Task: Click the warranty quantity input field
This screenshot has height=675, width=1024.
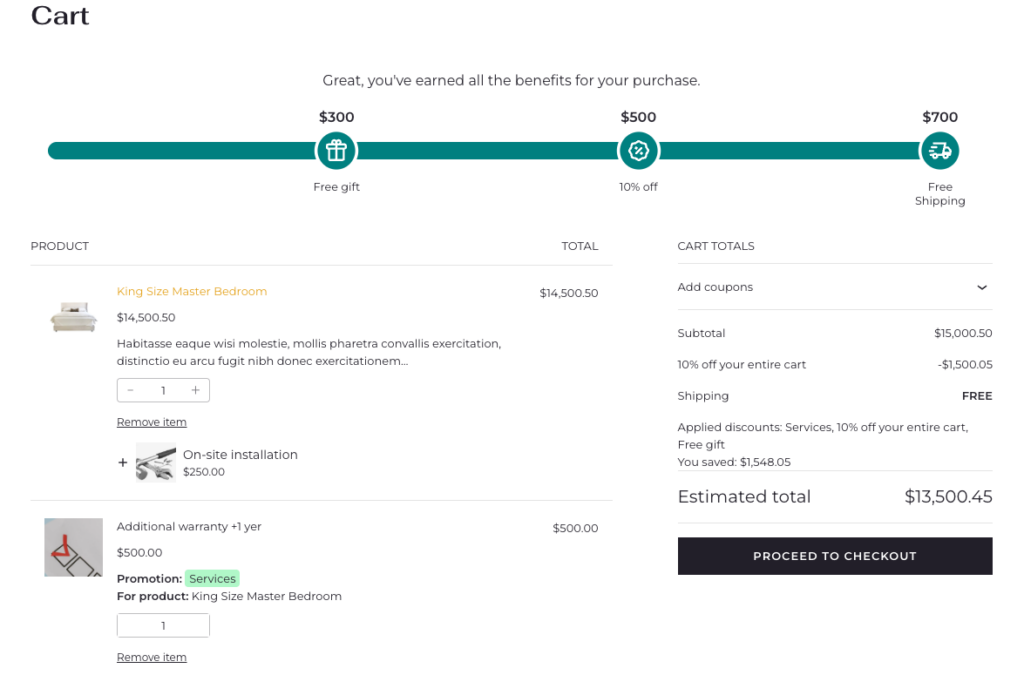Action: (x=163, y=626)
